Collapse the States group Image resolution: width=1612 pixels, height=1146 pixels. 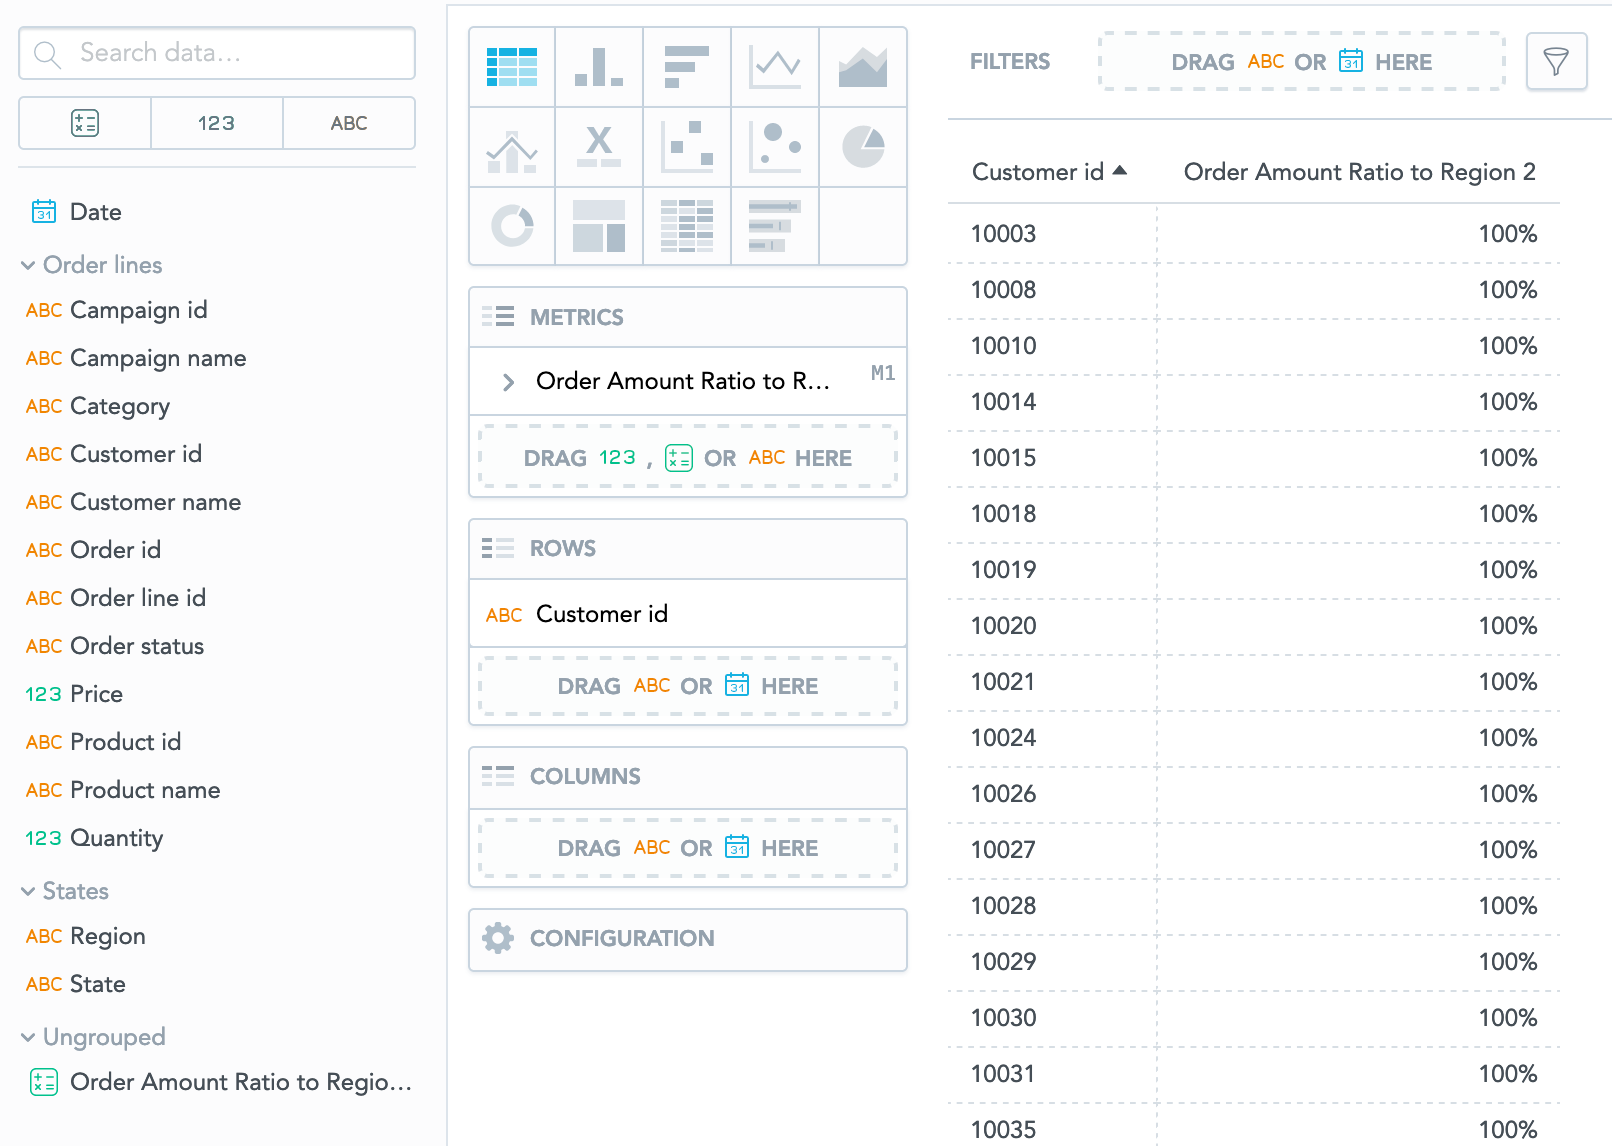point(27,891)
